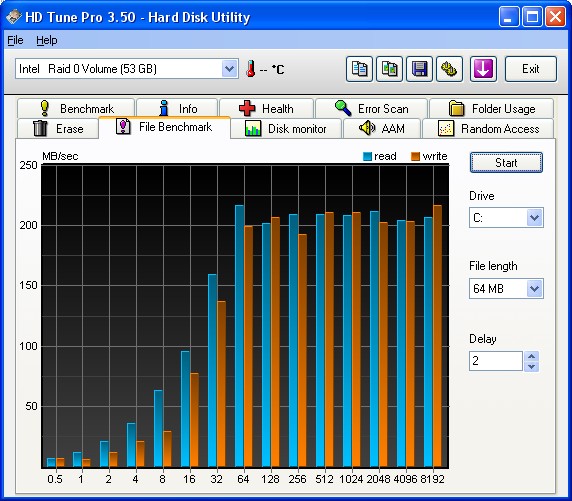Open the Folder Usage tab
572x501 pixels.
(491, 108)
